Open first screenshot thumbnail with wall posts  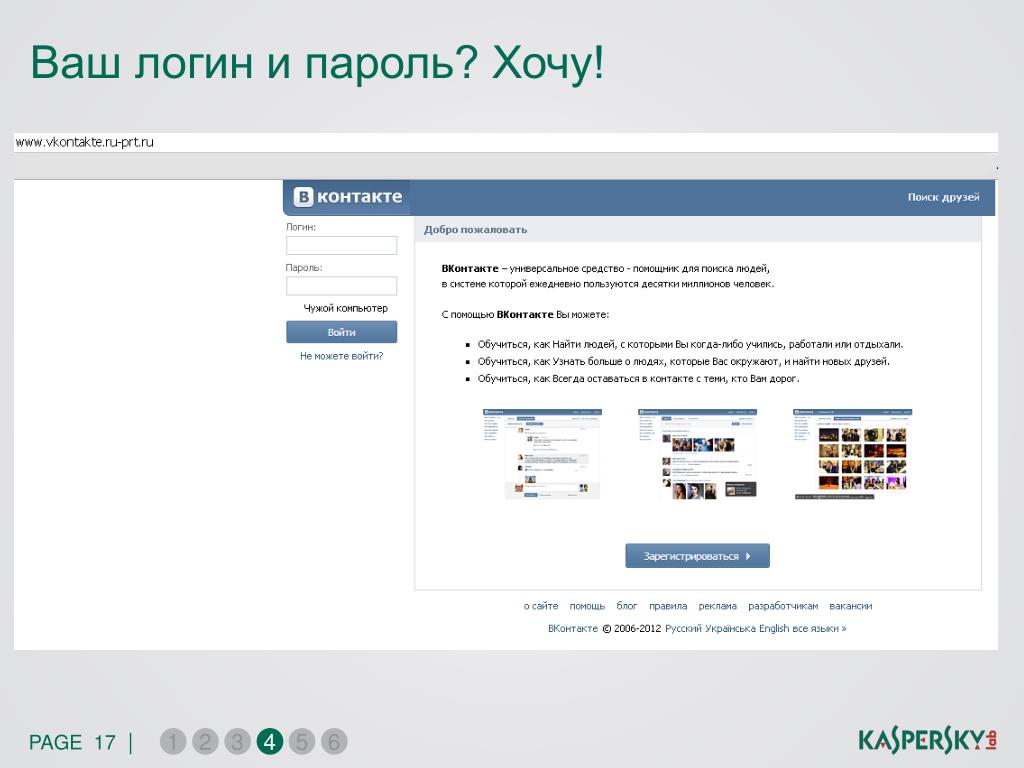[x=542, y=454]
